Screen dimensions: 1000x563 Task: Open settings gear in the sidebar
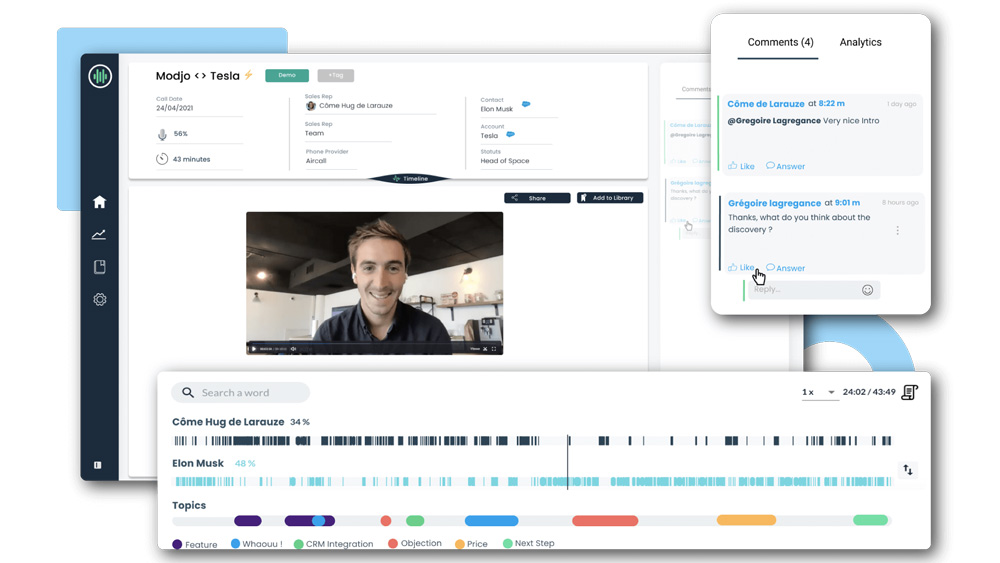pos(99,299)
